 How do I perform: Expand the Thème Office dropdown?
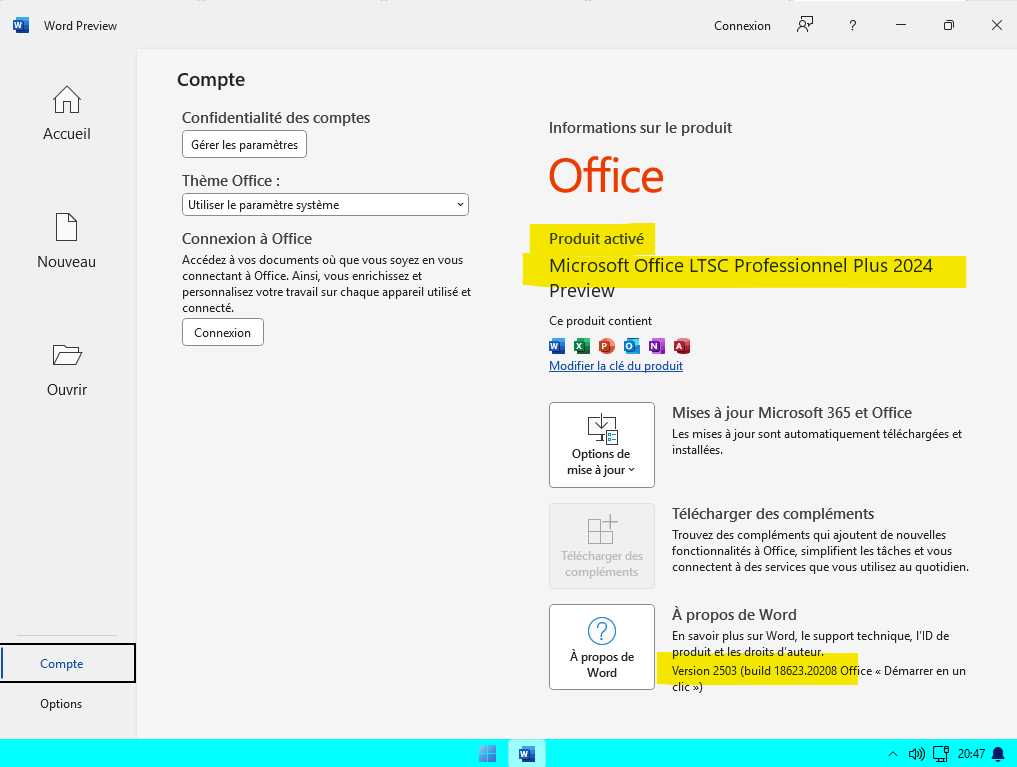(325, 205)
